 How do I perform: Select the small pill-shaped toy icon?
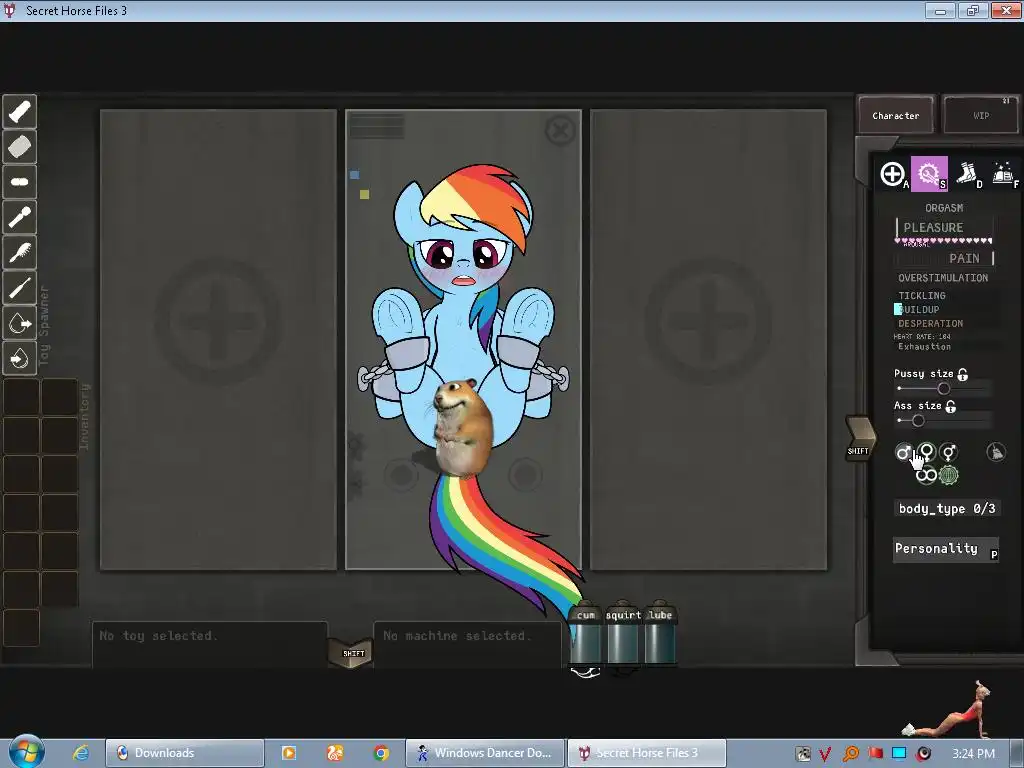click(20, 182)
